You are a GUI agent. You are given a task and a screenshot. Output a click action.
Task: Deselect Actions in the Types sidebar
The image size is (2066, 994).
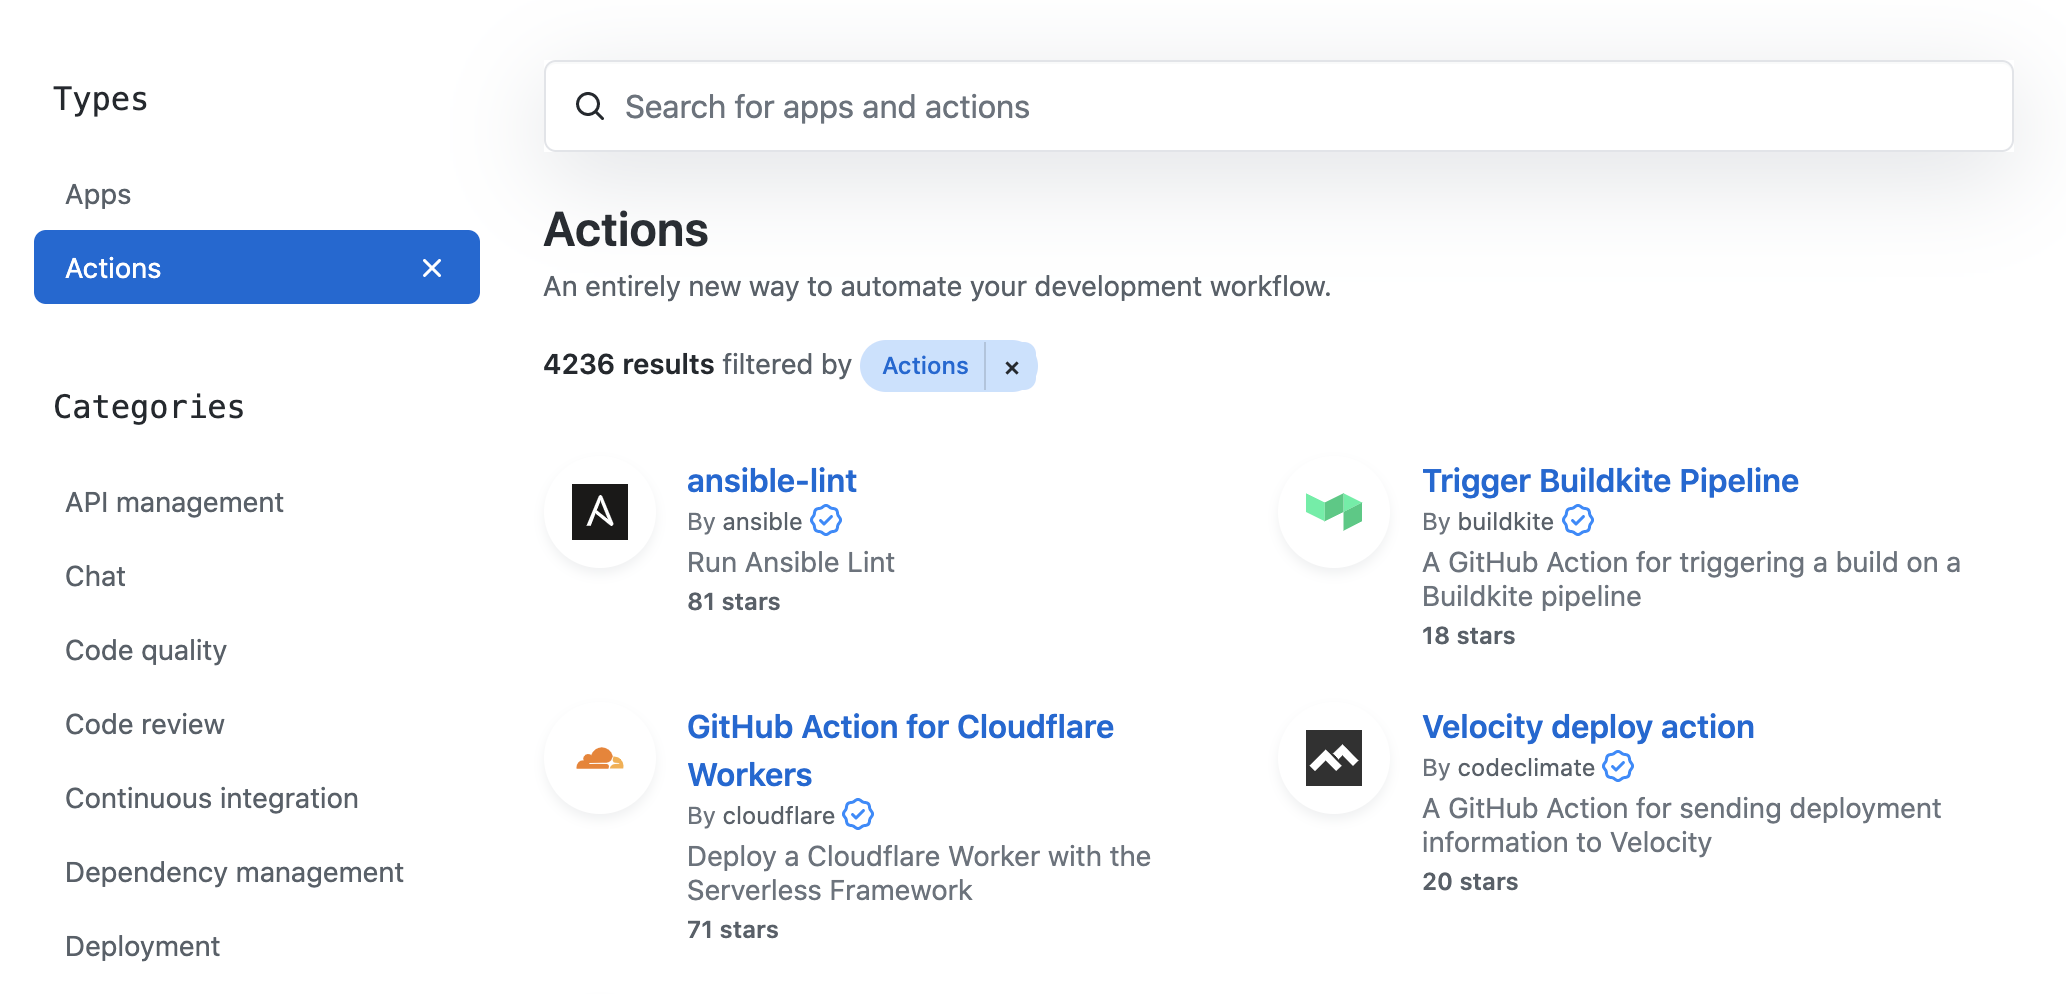(x=432, y=267)
